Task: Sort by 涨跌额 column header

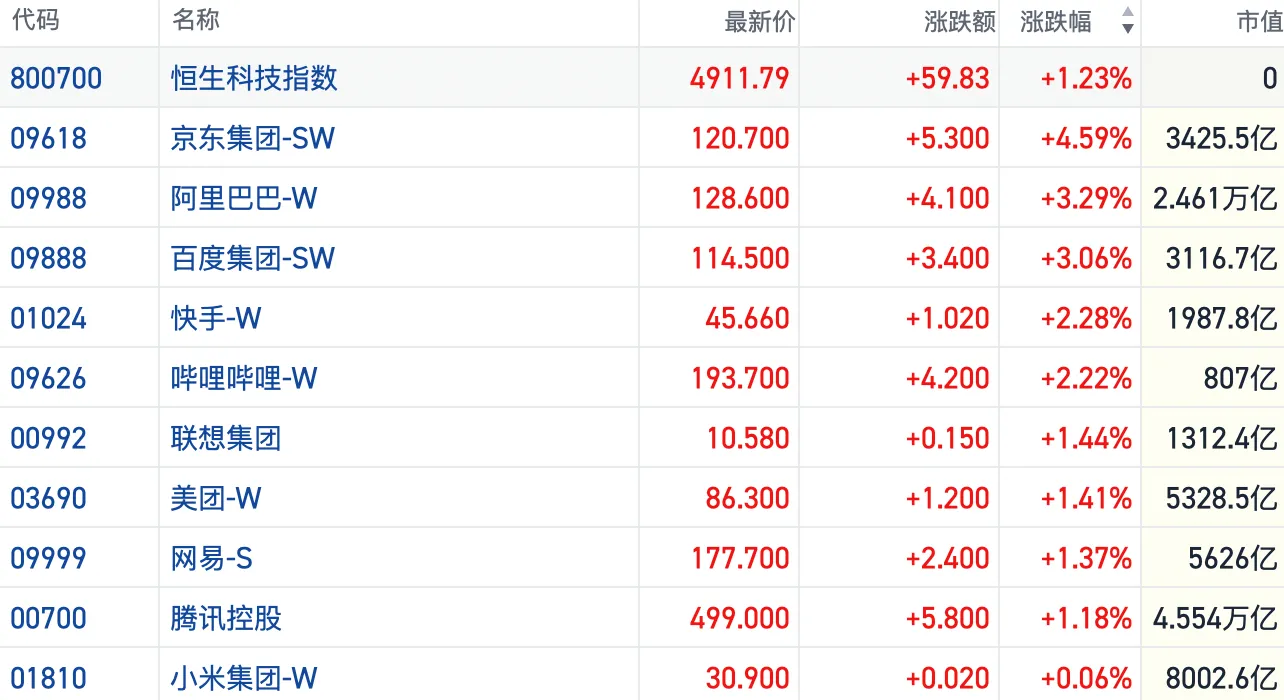Action: [960, 22]
